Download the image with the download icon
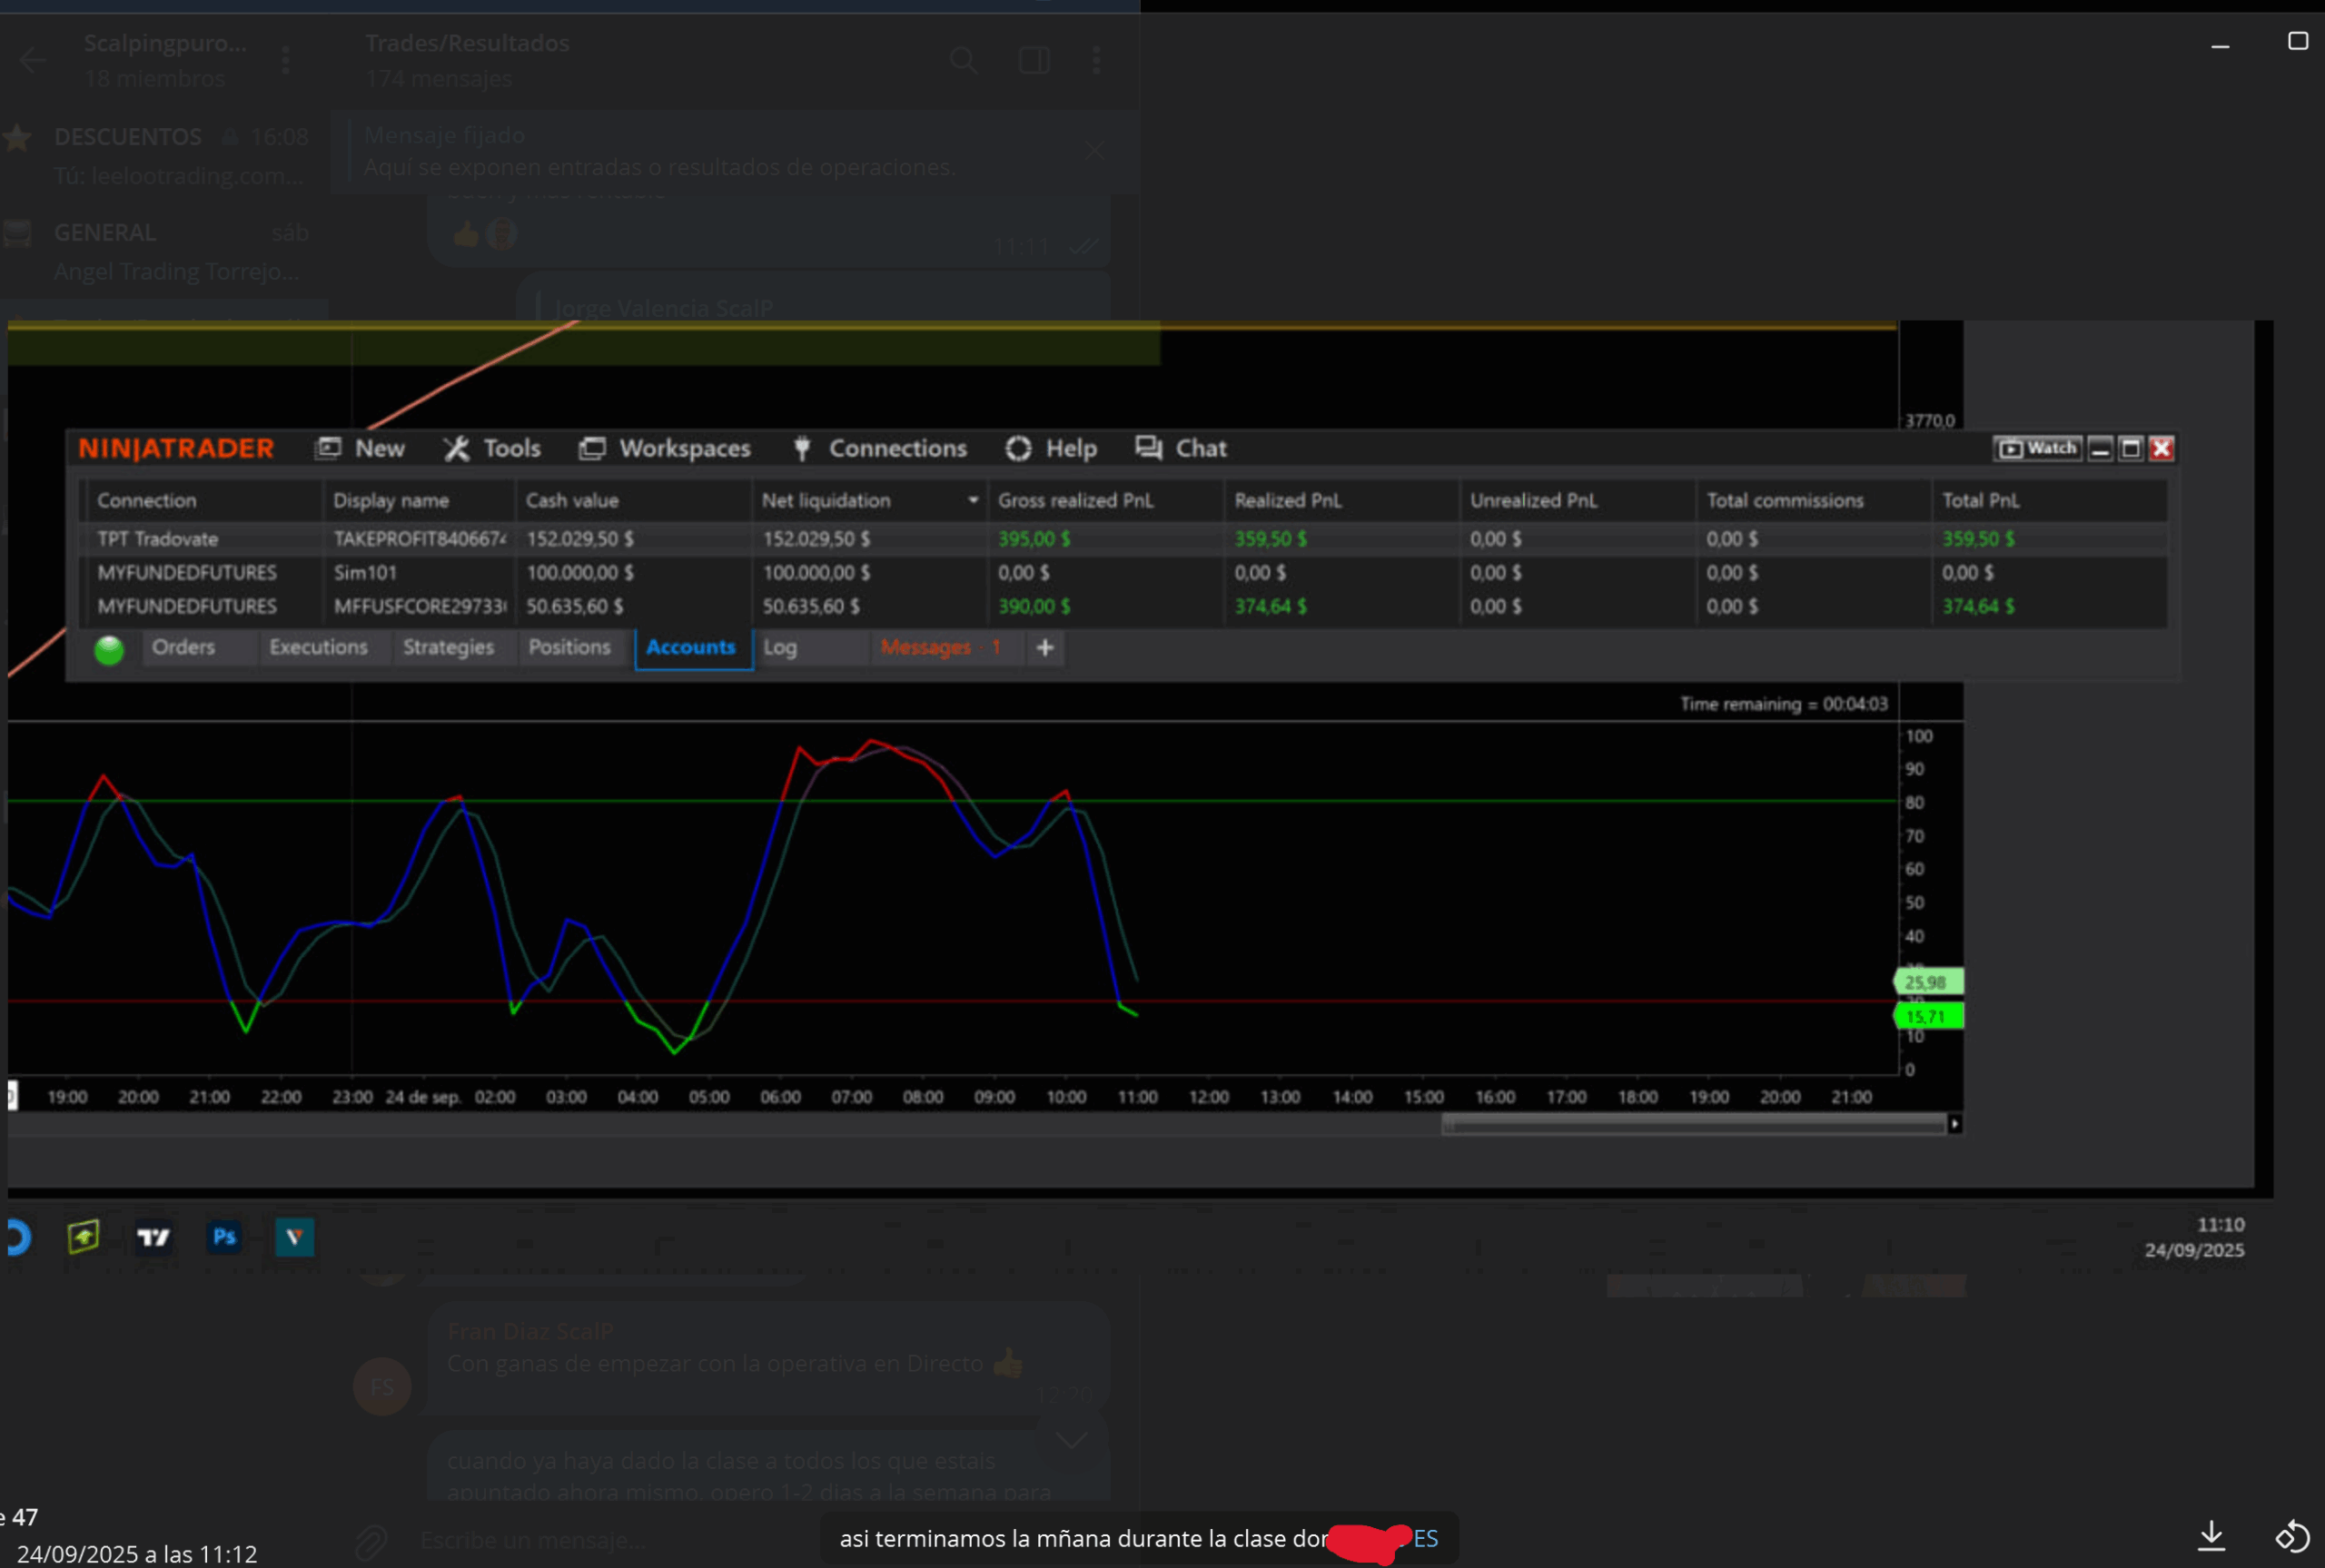The image size is (2325, 1568). (x=2211, y=1535)
